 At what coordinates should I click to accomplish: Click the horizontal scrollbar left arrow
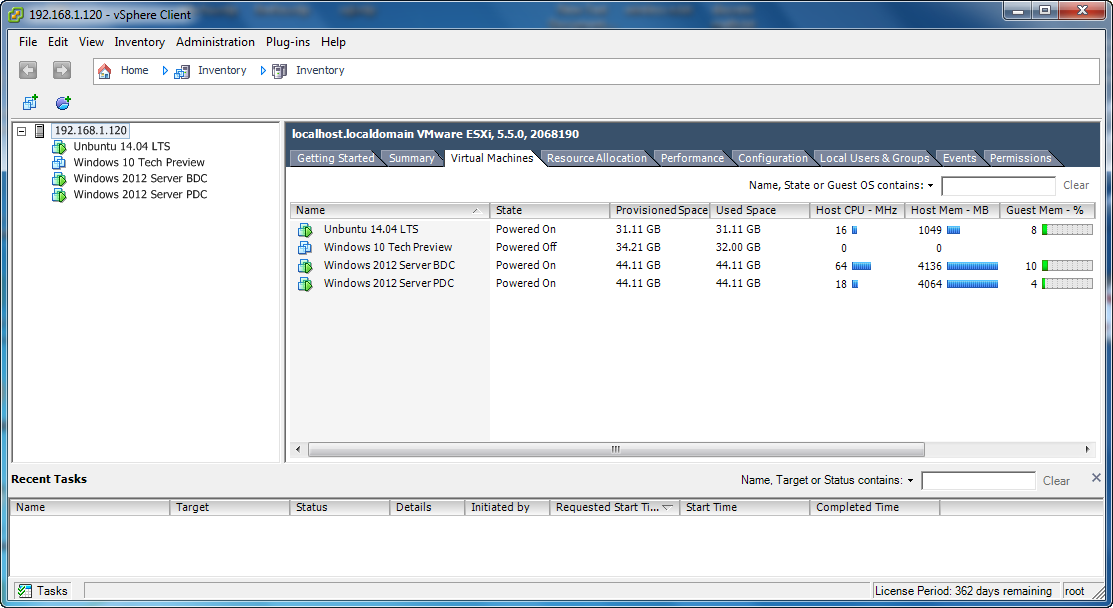click(298, 450)
